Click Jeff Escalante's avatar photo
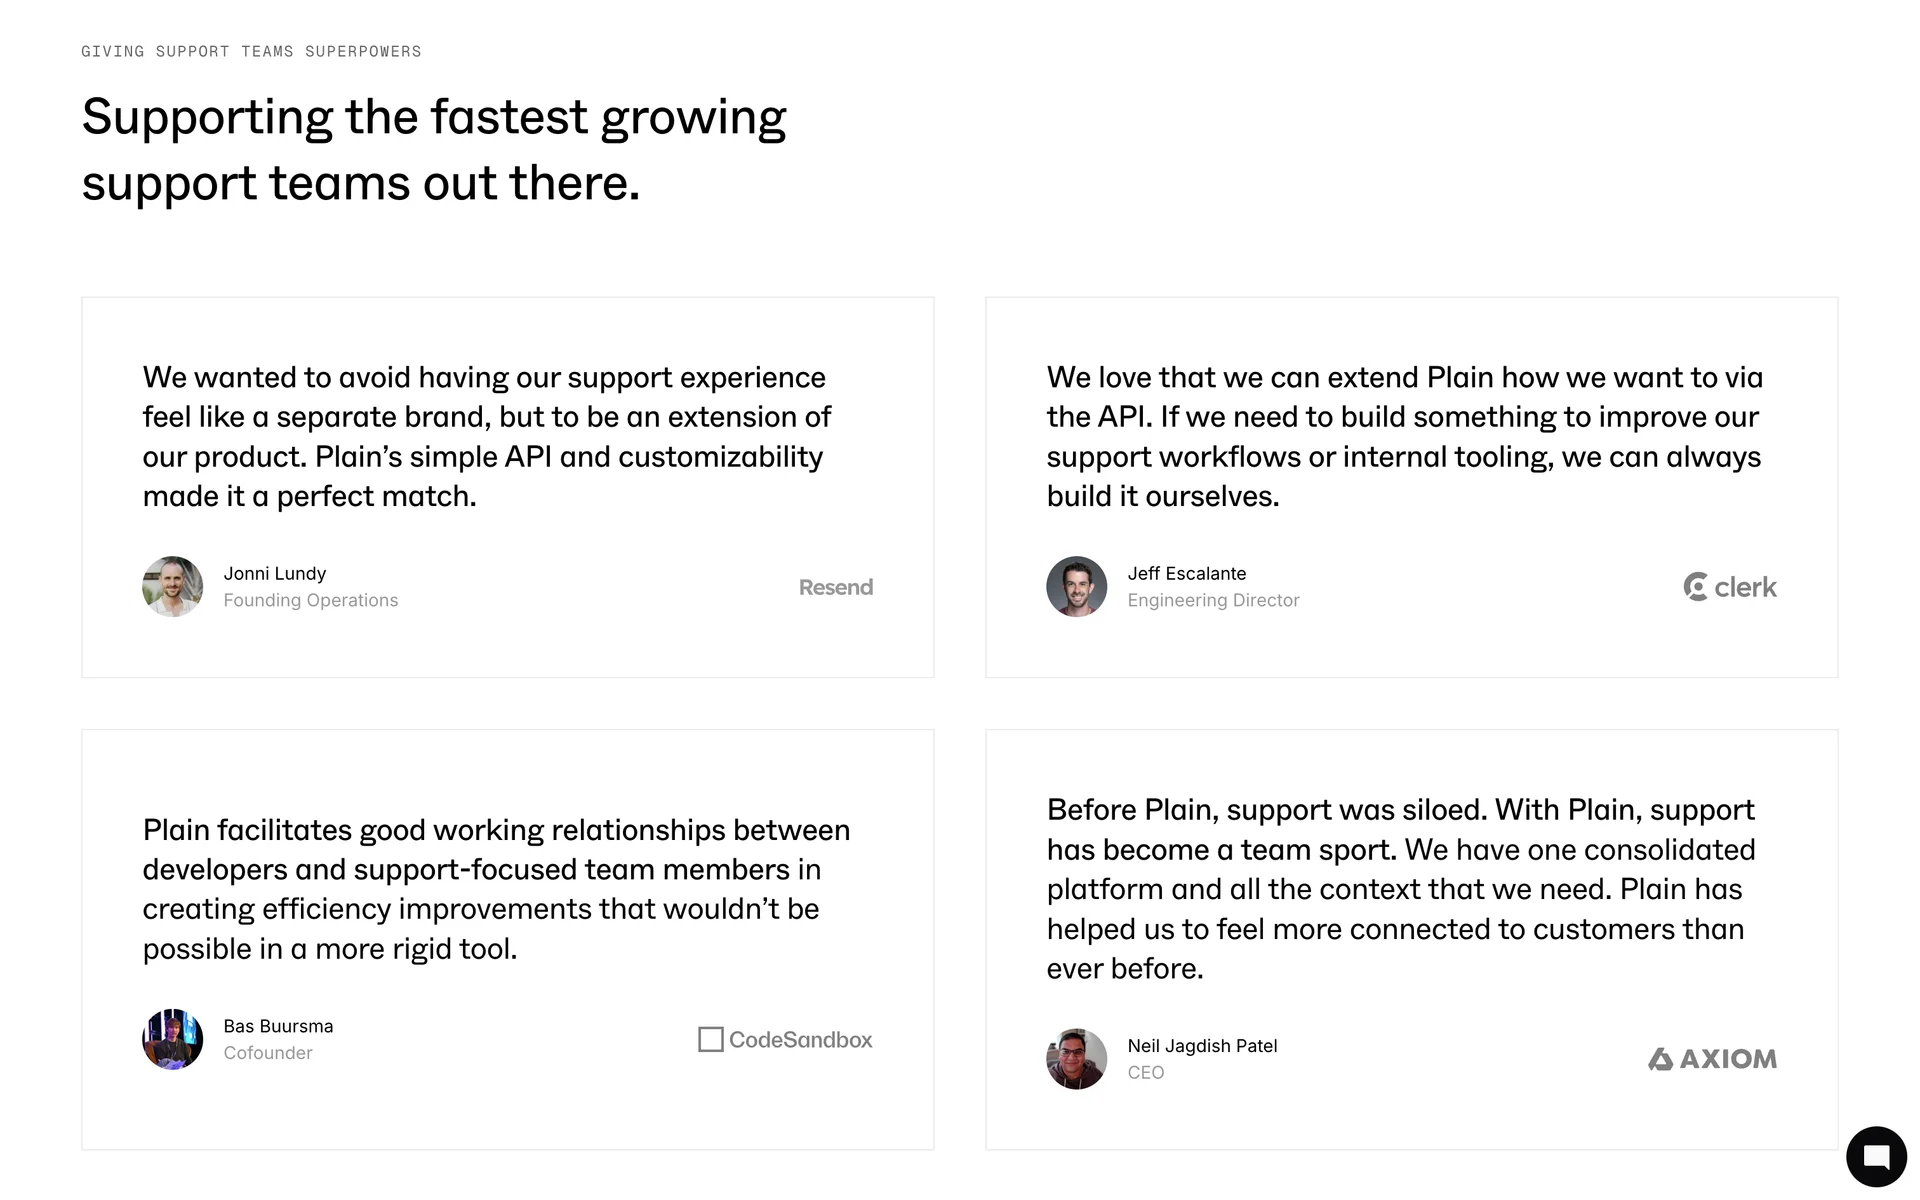 1077,587
